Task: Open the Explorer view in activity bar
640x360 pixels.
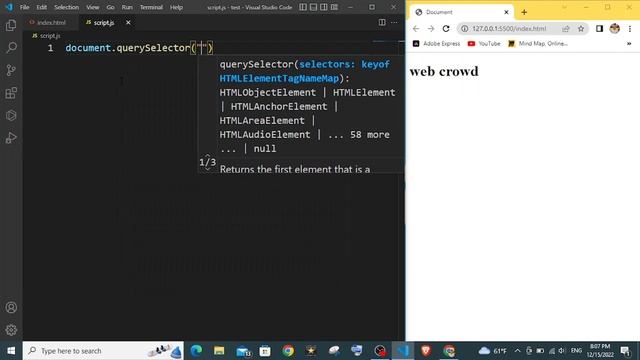Action: pyautogui.click(x=11, y=25)
